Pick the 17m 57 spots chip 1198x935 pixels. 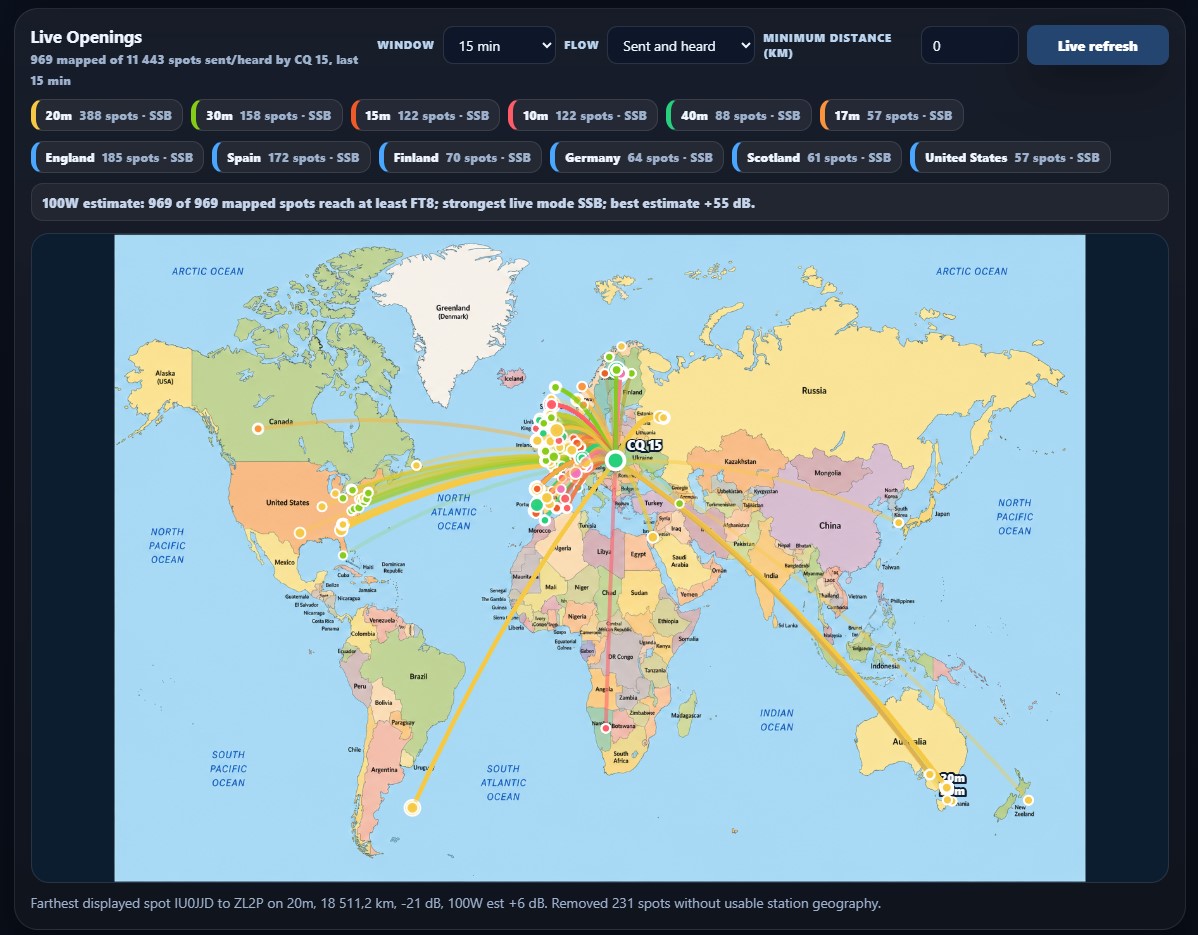pos(892,115)
